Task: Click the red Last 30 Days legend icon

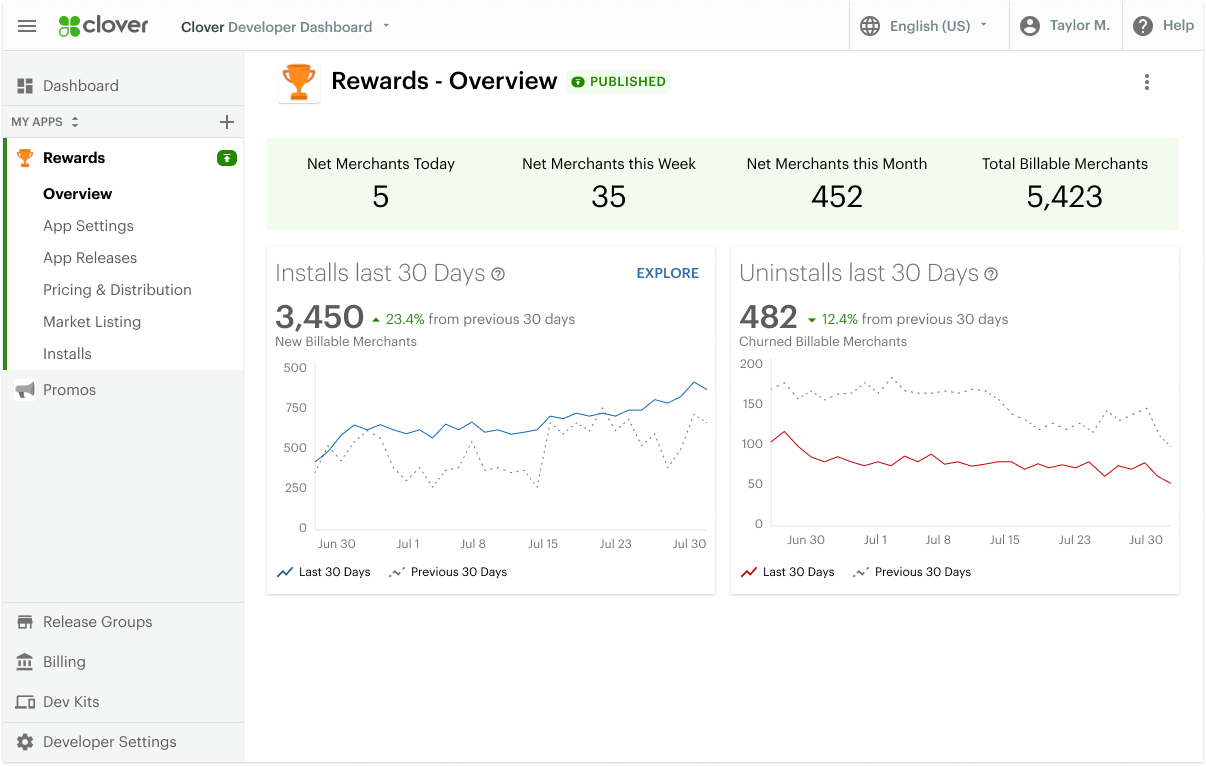Action: point(749,572)
